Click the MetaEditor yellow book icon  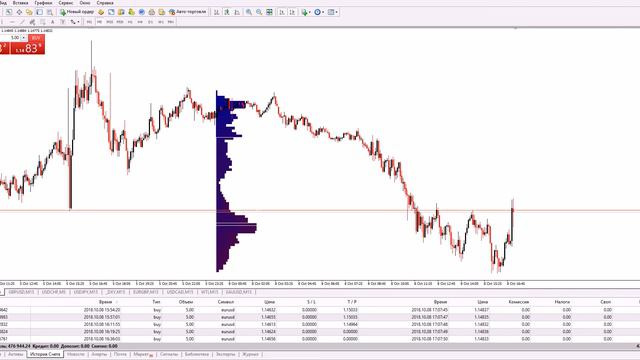[101, 12]
